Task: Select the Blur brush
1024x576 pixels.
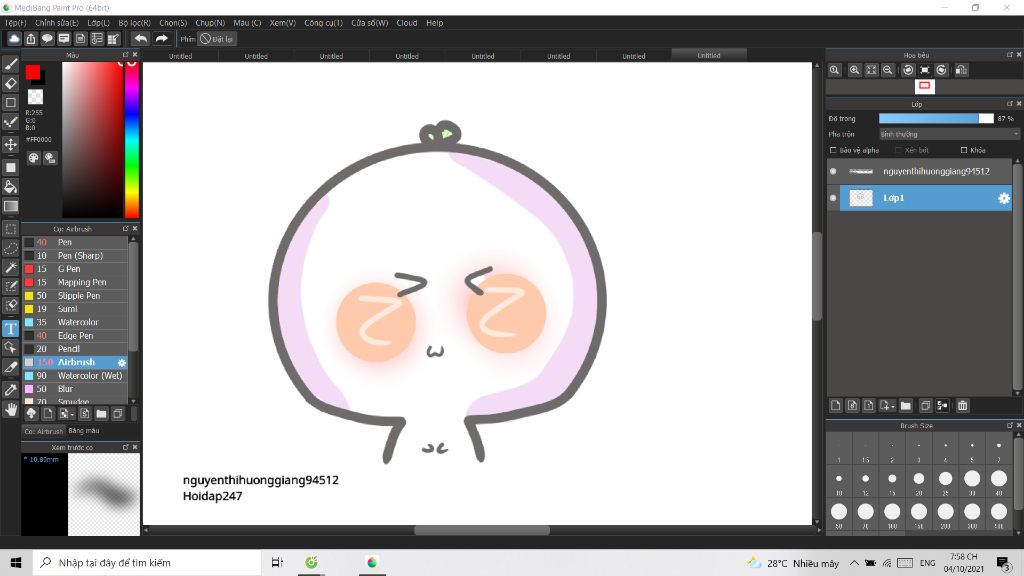Action: (76, 389)
